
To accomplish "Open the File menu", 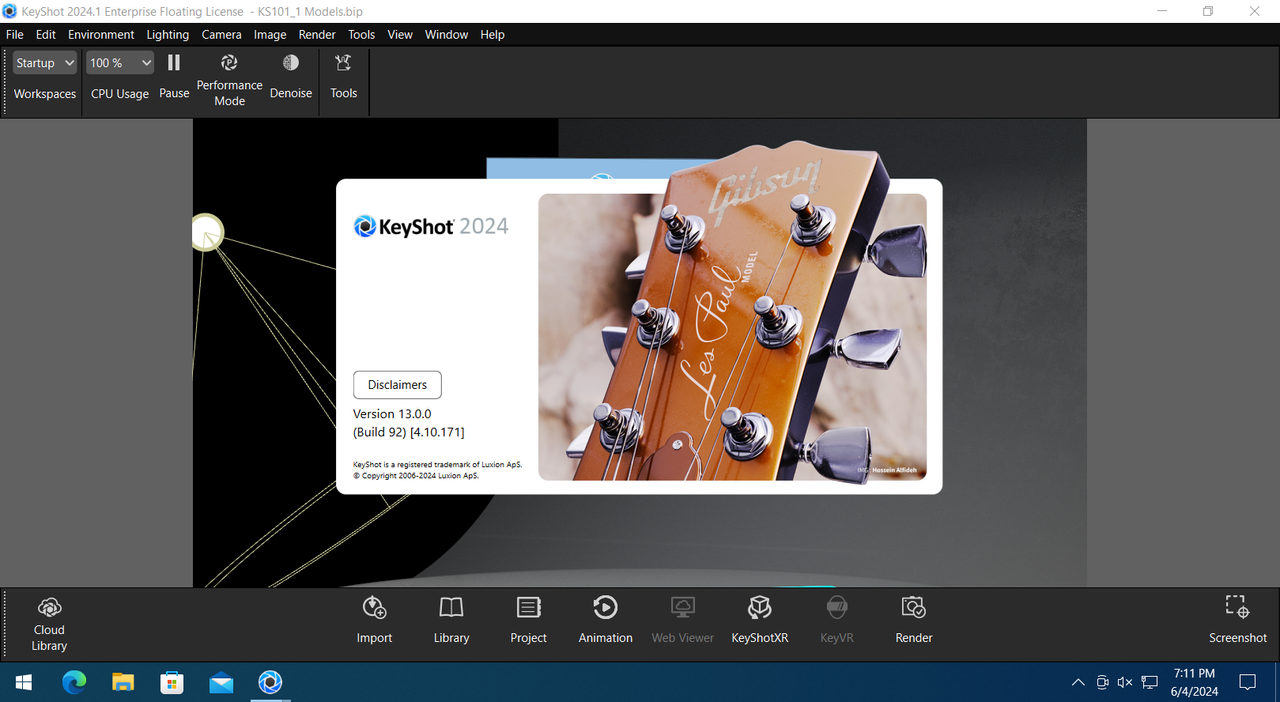I will tap(14, 34).
